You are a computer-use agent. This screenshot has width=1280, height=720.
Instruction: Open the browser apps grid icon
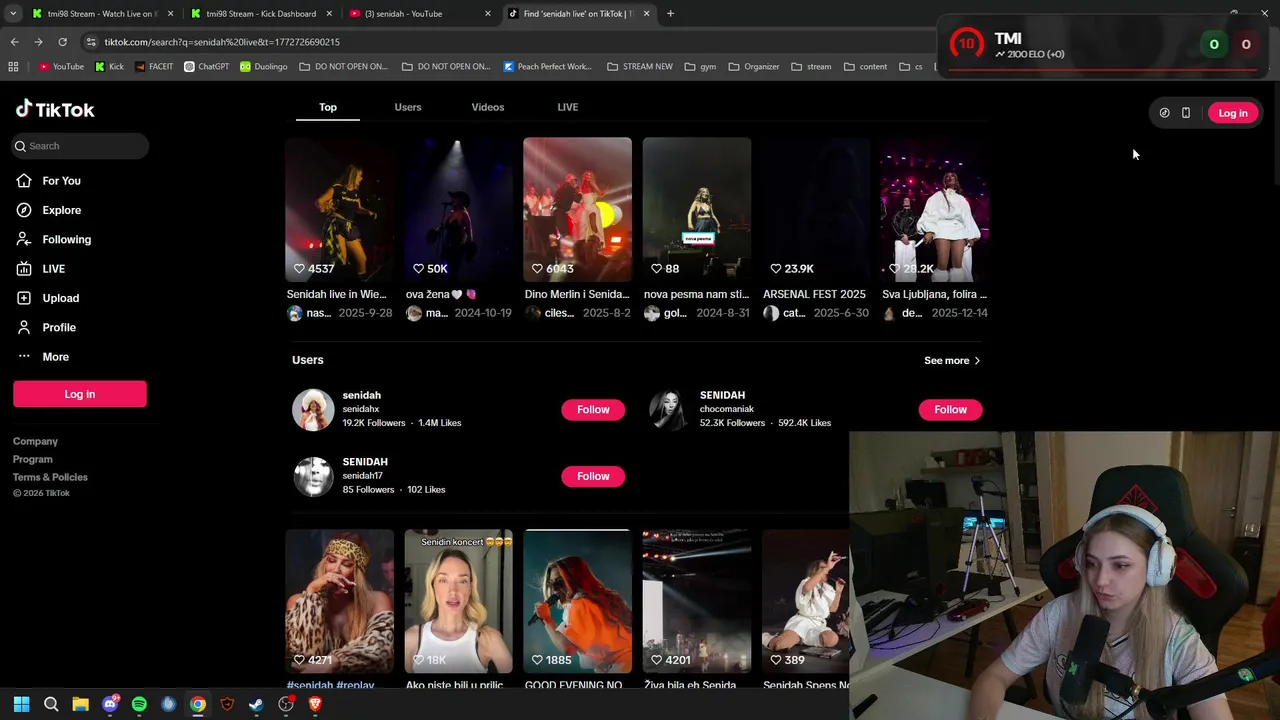(13, 67)
